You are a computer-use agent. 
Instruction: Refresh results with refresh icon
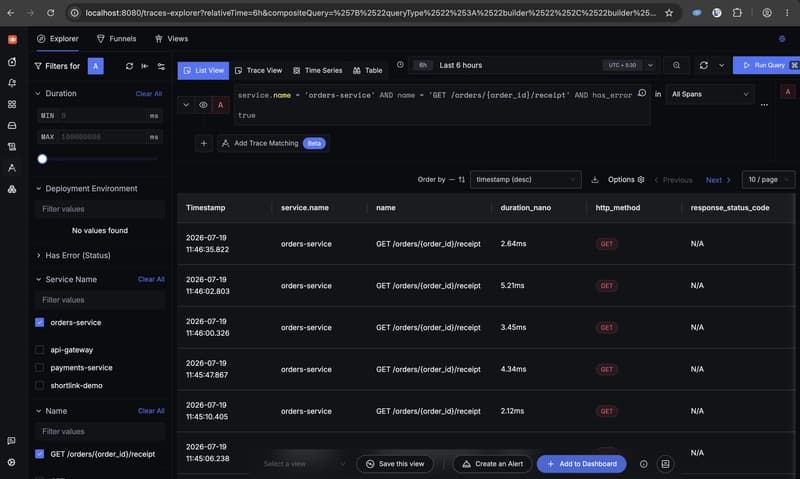coord(704,65)
